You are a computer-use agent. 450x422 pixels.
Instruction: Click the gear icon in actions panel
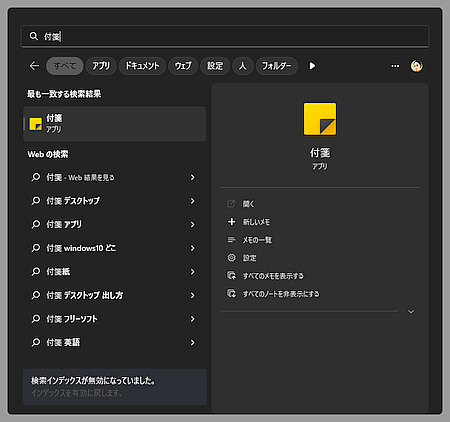tap(231, 258)
